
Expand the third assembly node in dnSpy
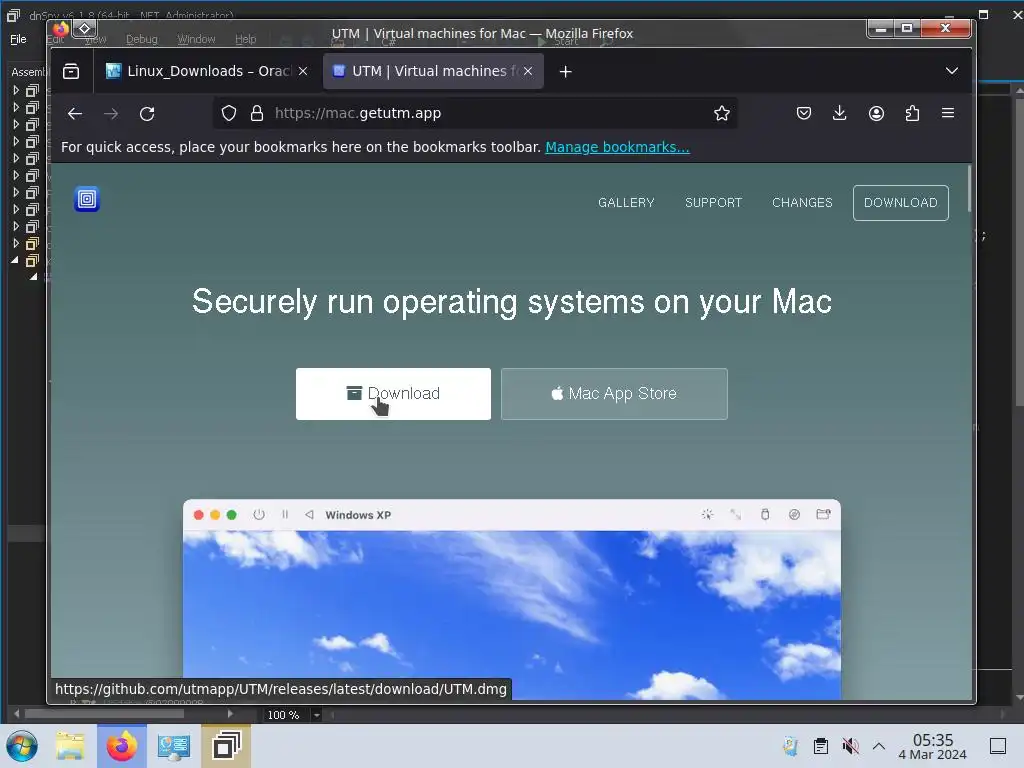tap(16, 124)
